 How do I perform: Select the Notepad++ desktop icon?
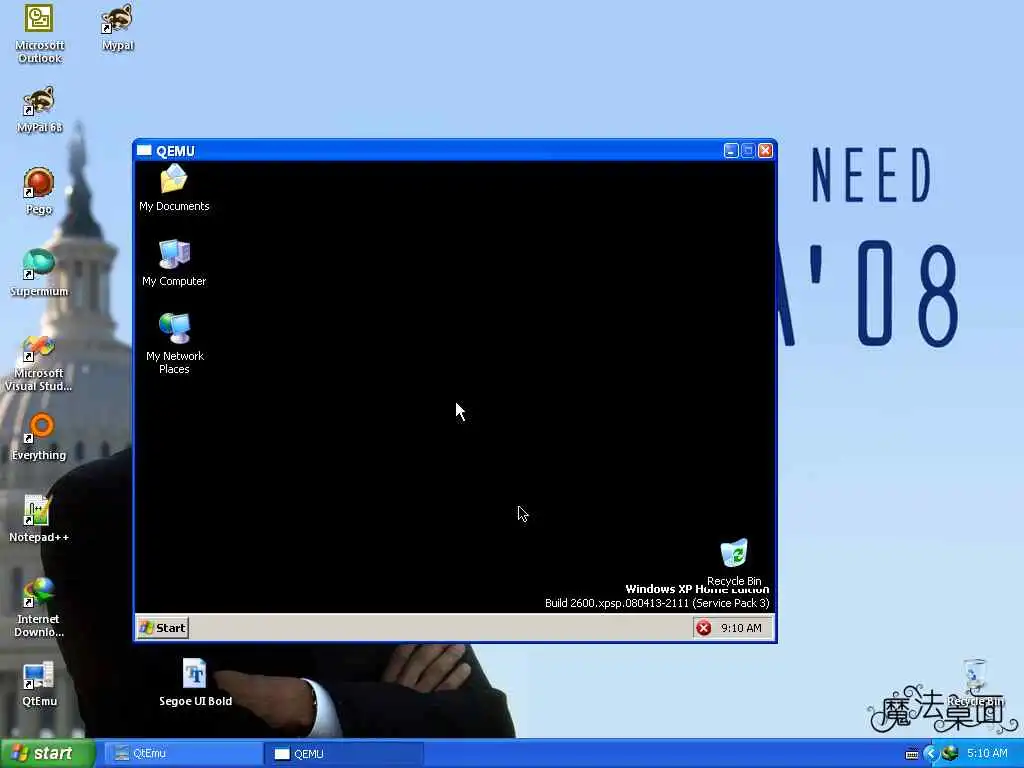[39, 519]
